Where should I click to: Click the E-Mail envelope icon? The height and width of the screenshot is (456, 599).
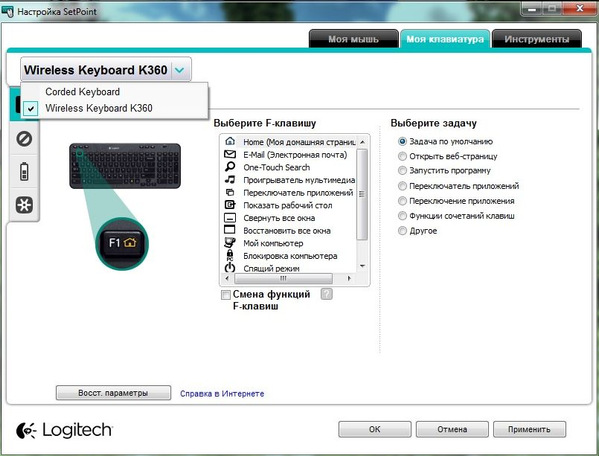(x=230, y=154)
